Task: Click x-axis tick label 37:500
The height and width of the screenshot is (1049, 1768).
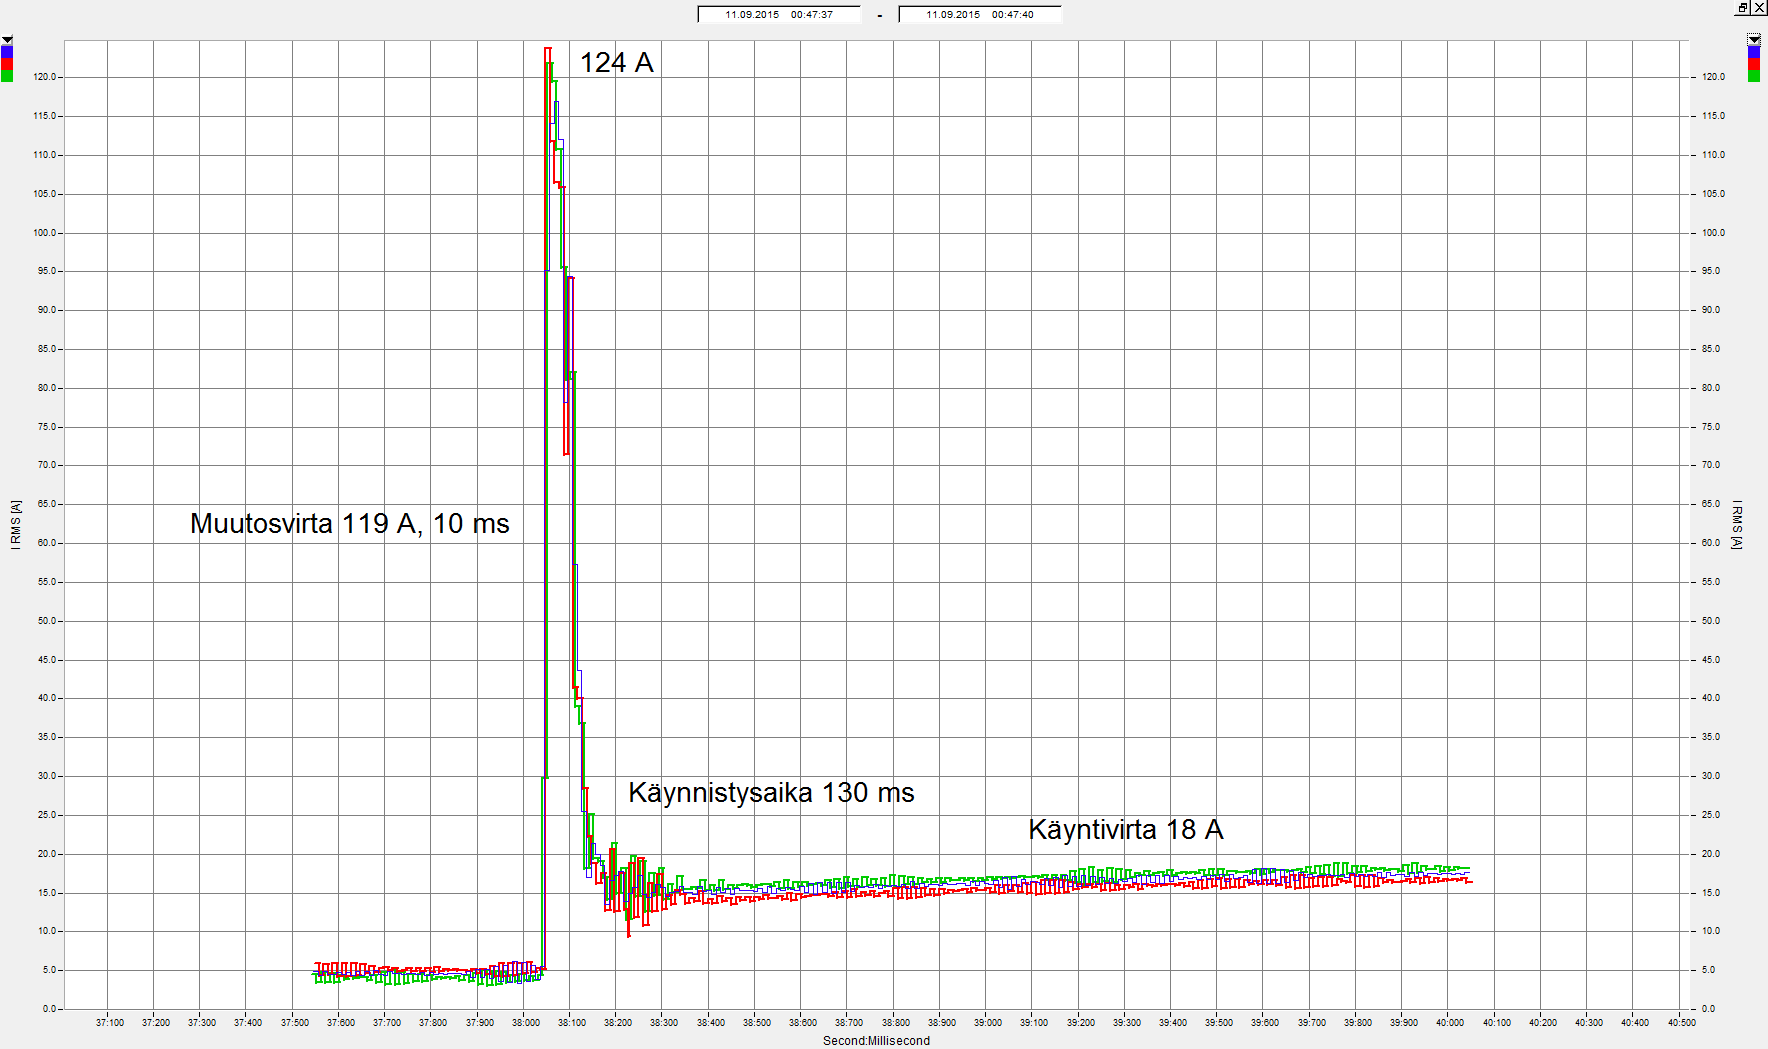Action: 295,1023
